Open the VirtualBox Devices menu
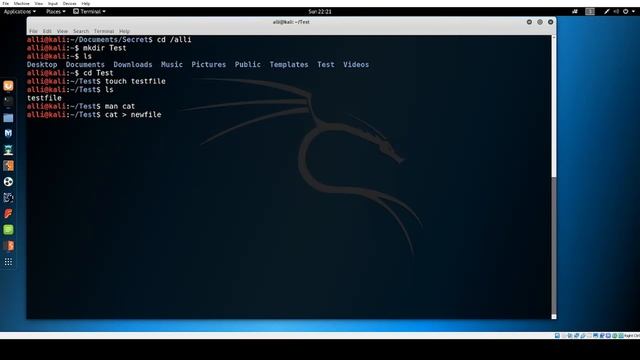This screenshot has width=640, height=360. (x=69, y=3)
